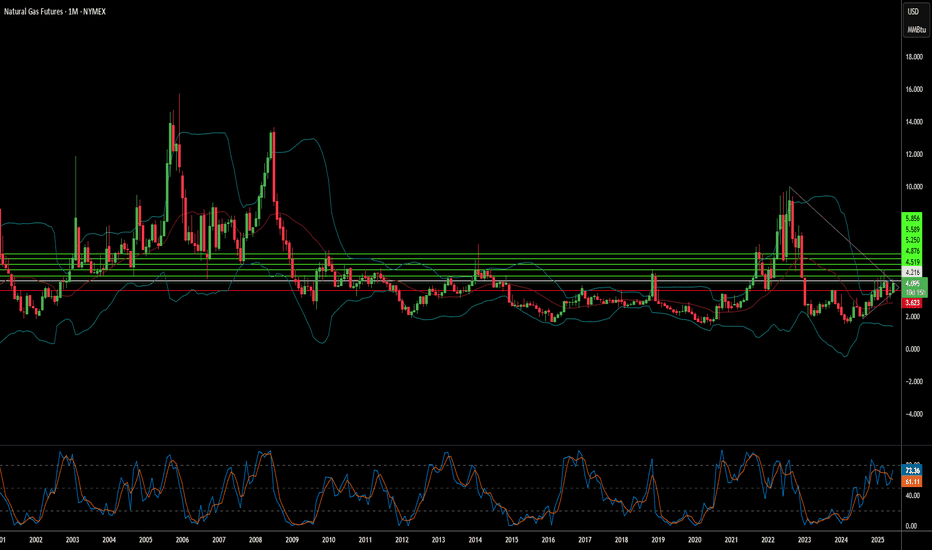Screen dimensions: 932x550
Task: Click the blue 73.36 oscillator value
Action: (x=912, y=470)
